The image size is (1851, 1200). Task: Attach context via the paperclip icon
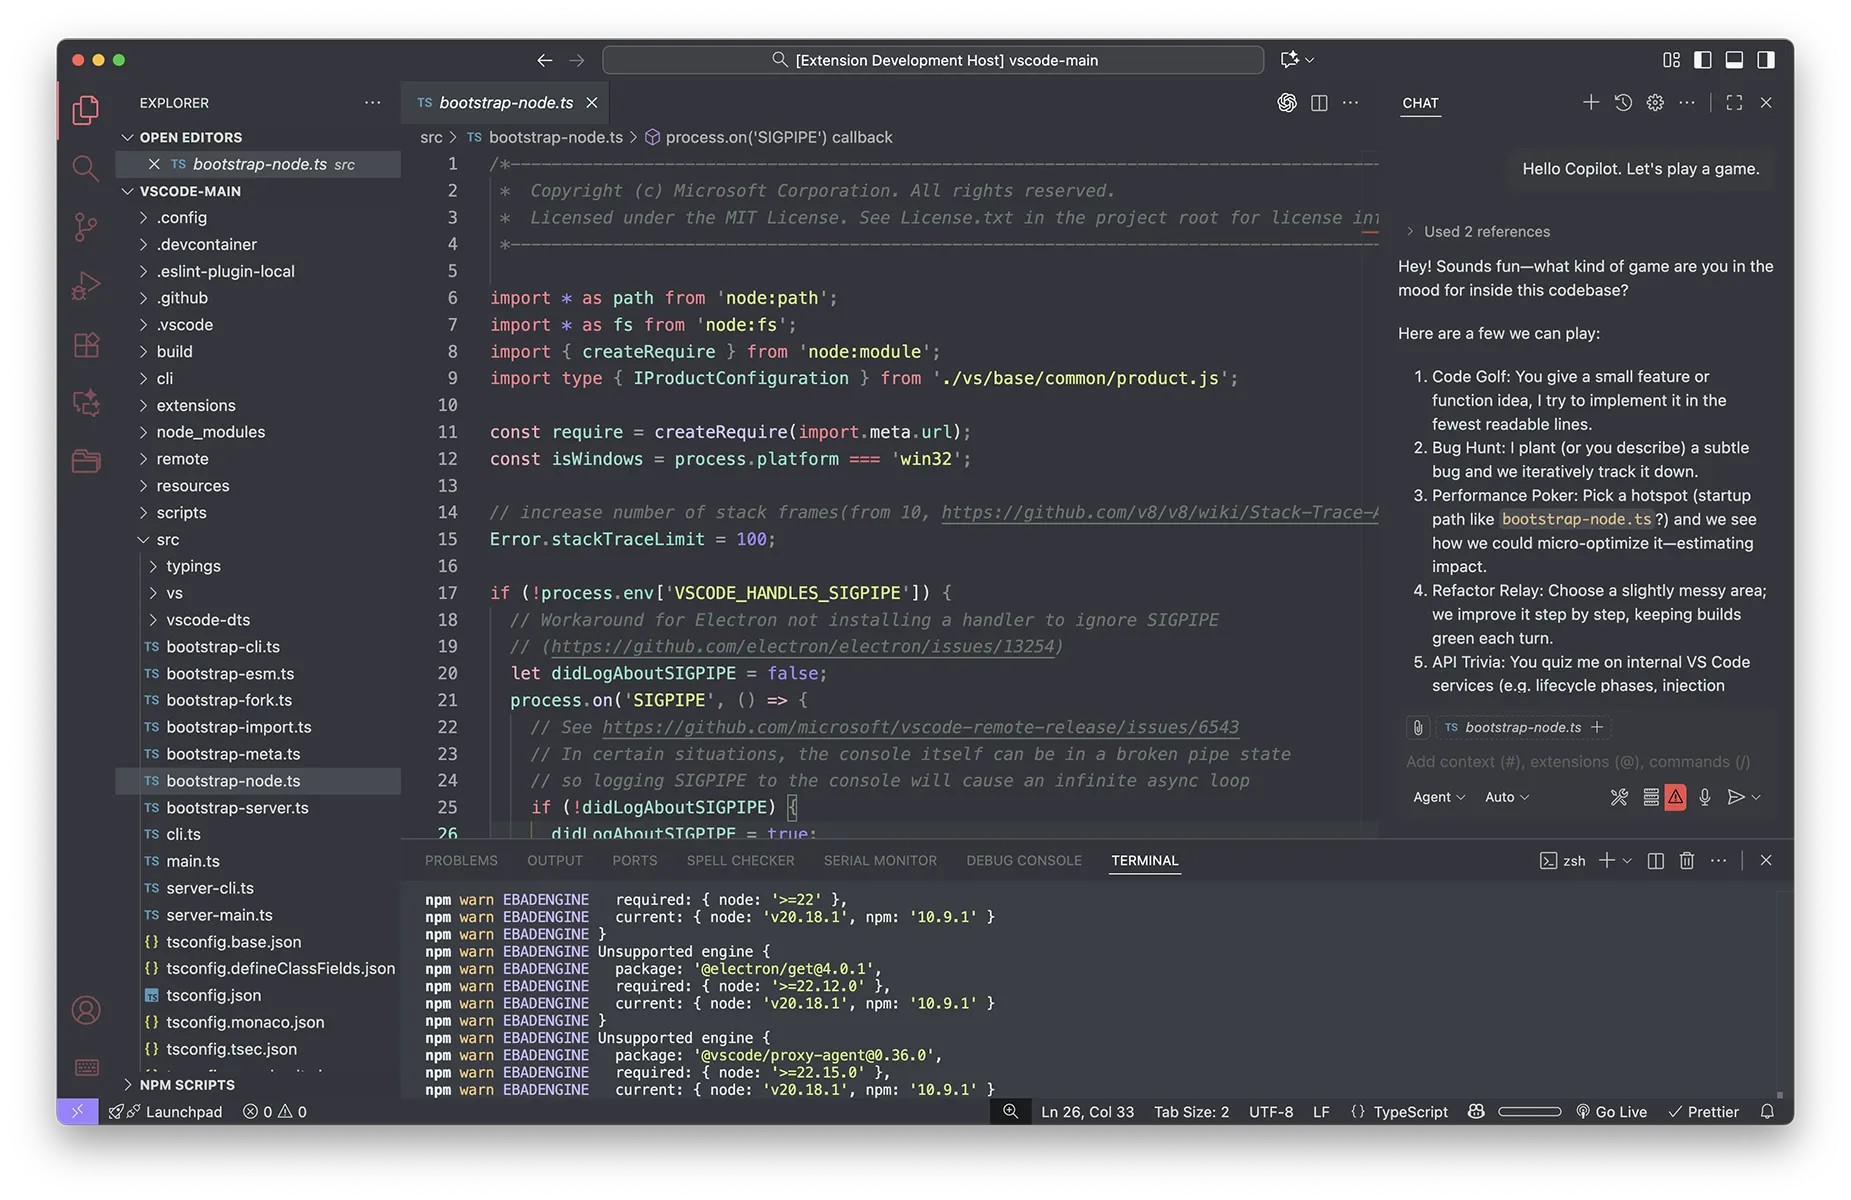pyautogui.click(x=1418, y=727)
